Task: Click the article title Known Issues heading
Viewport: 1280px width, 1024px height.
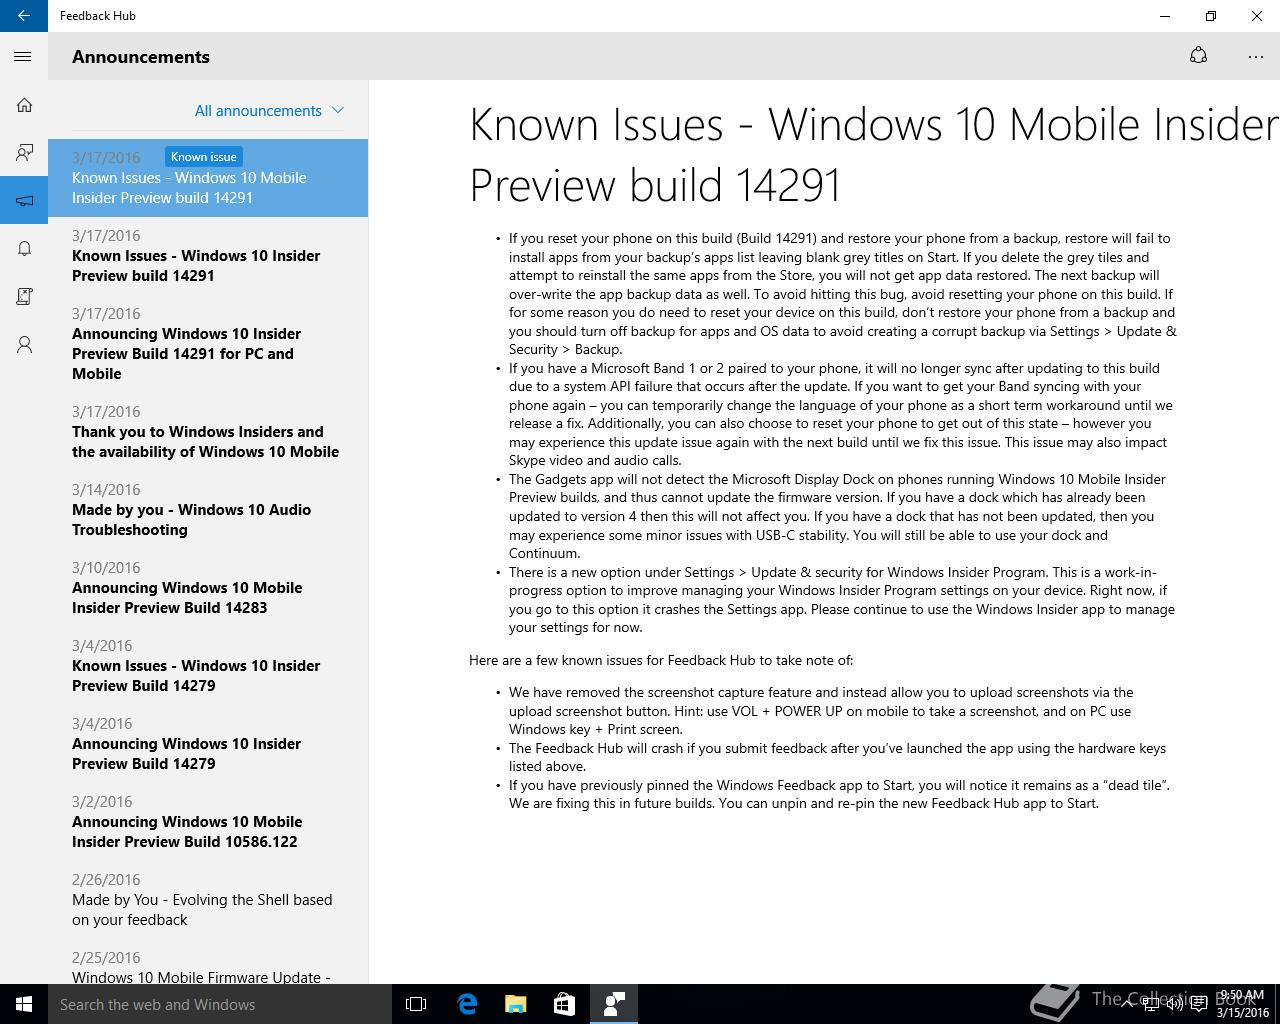Action: point(874,154)
